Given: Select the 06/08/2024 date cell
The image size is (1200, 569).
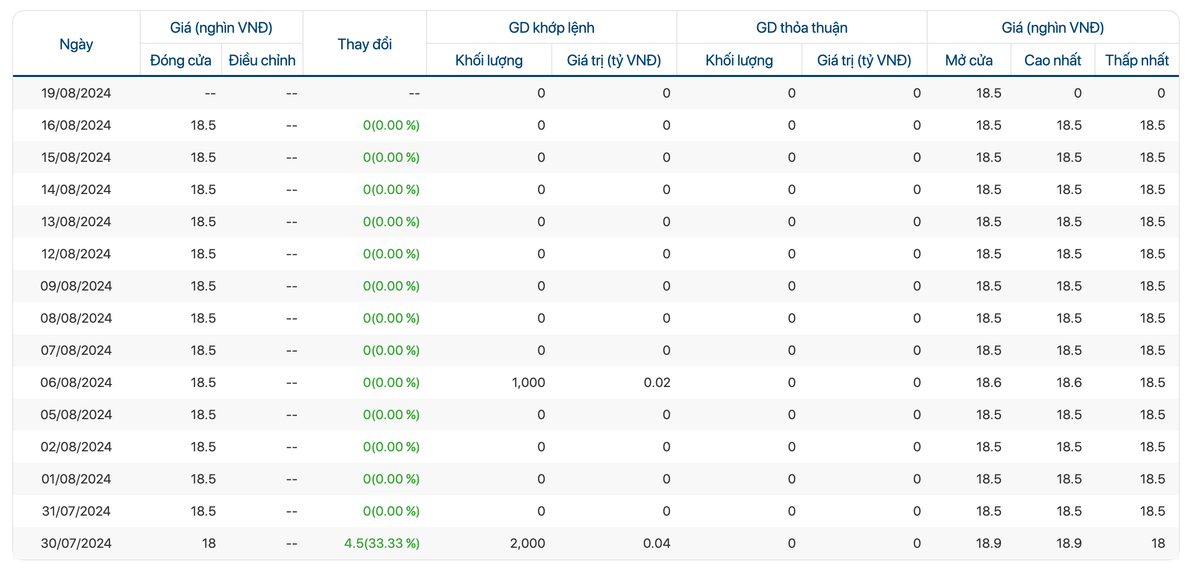Looking at the screenshot, I should click(x=76, y=382).
